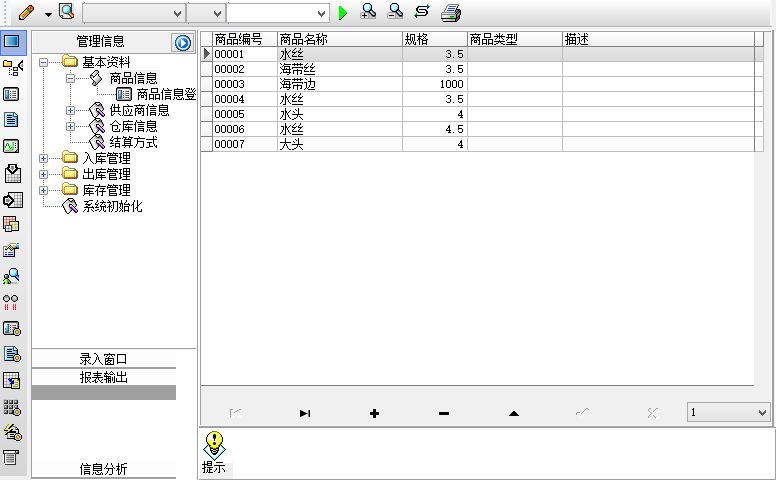Click the 商品类型 column header
Screen dimensions: 776x480
515,39
